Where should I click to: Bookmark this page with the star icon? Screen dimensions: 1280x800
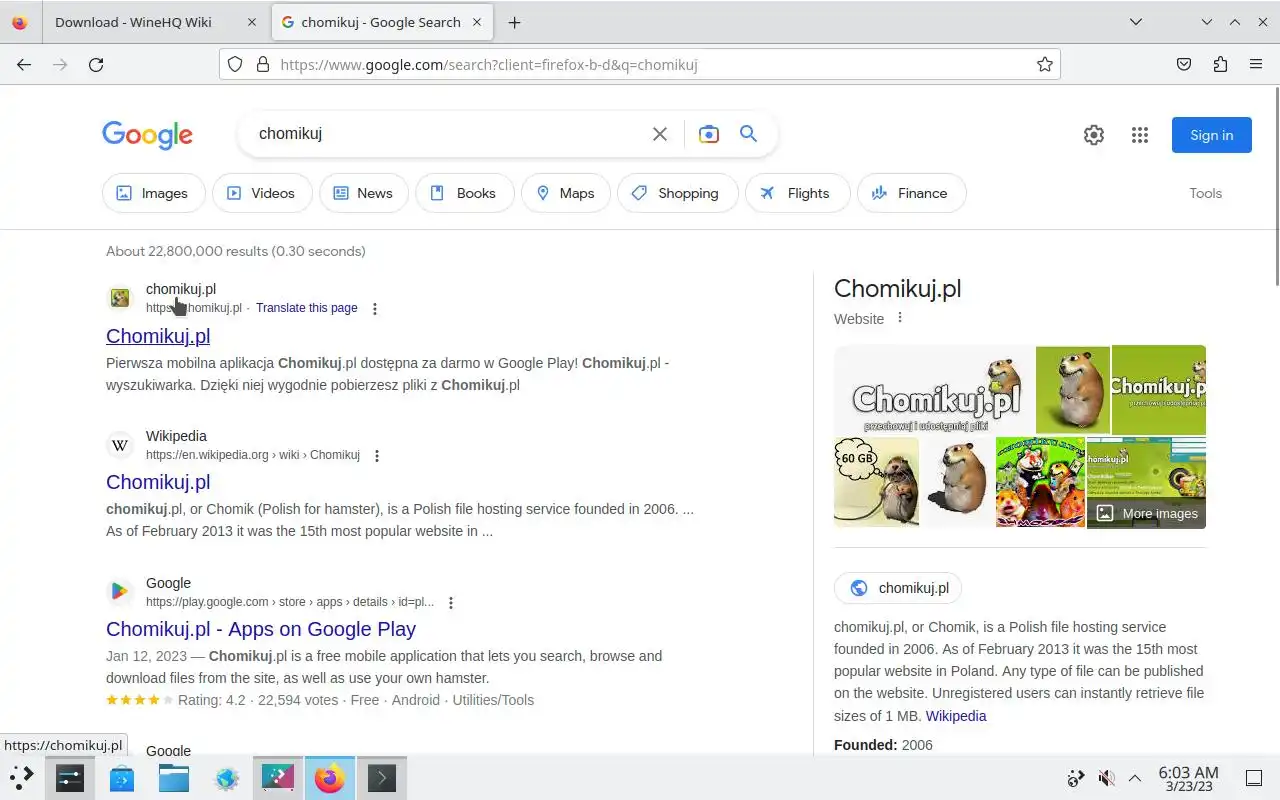(x=1045, y=65)
